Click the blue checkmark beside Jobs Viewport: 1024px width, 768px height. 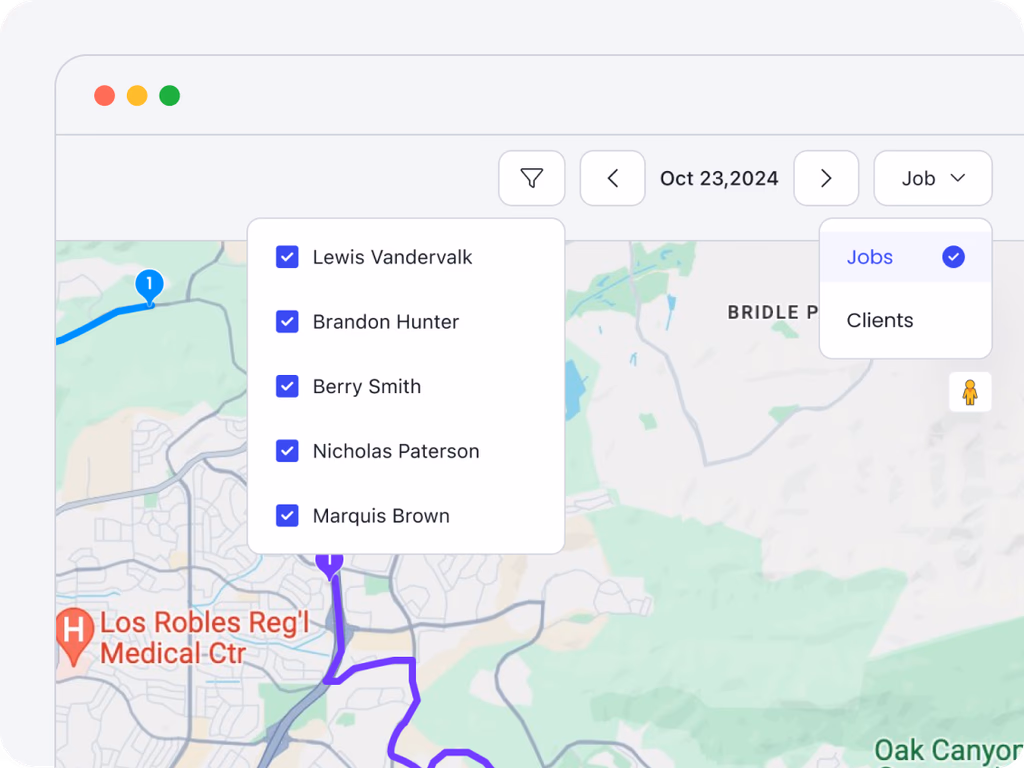pos(953,257)
